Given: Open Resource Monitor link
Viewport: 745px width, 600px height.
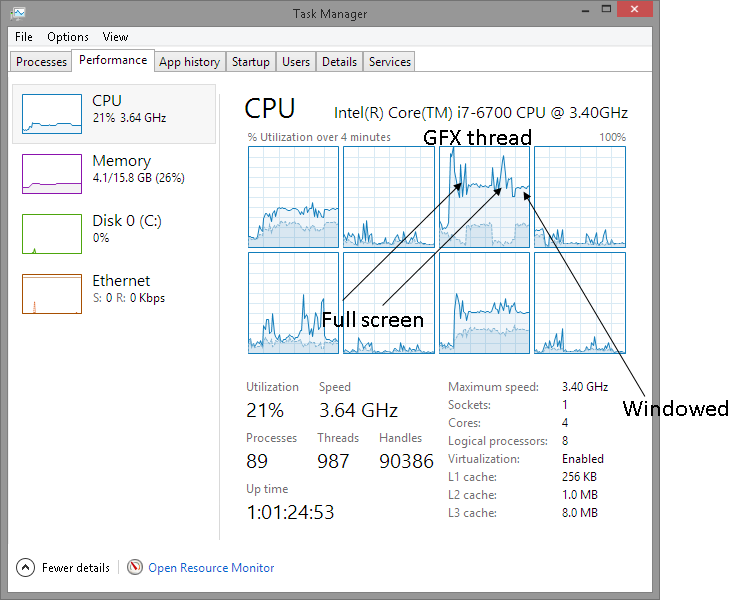Looking at the screenshot, I should pyautogui.click(x=211, y=568).
